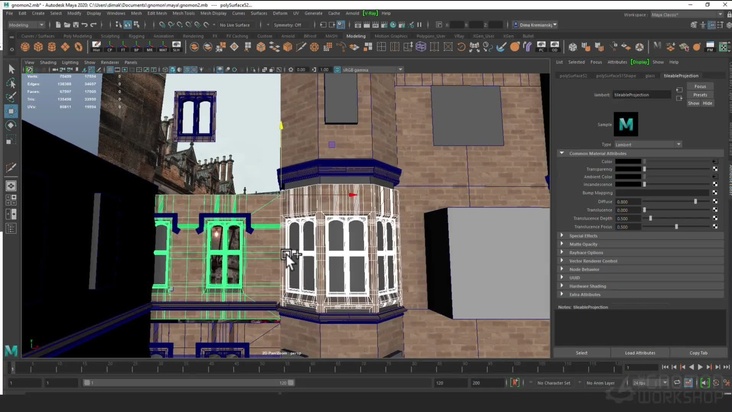The height and width of the screenshot is (412, 732).
Task: Activate the Select tool arrow in toolbox
Action: [11, 69]
